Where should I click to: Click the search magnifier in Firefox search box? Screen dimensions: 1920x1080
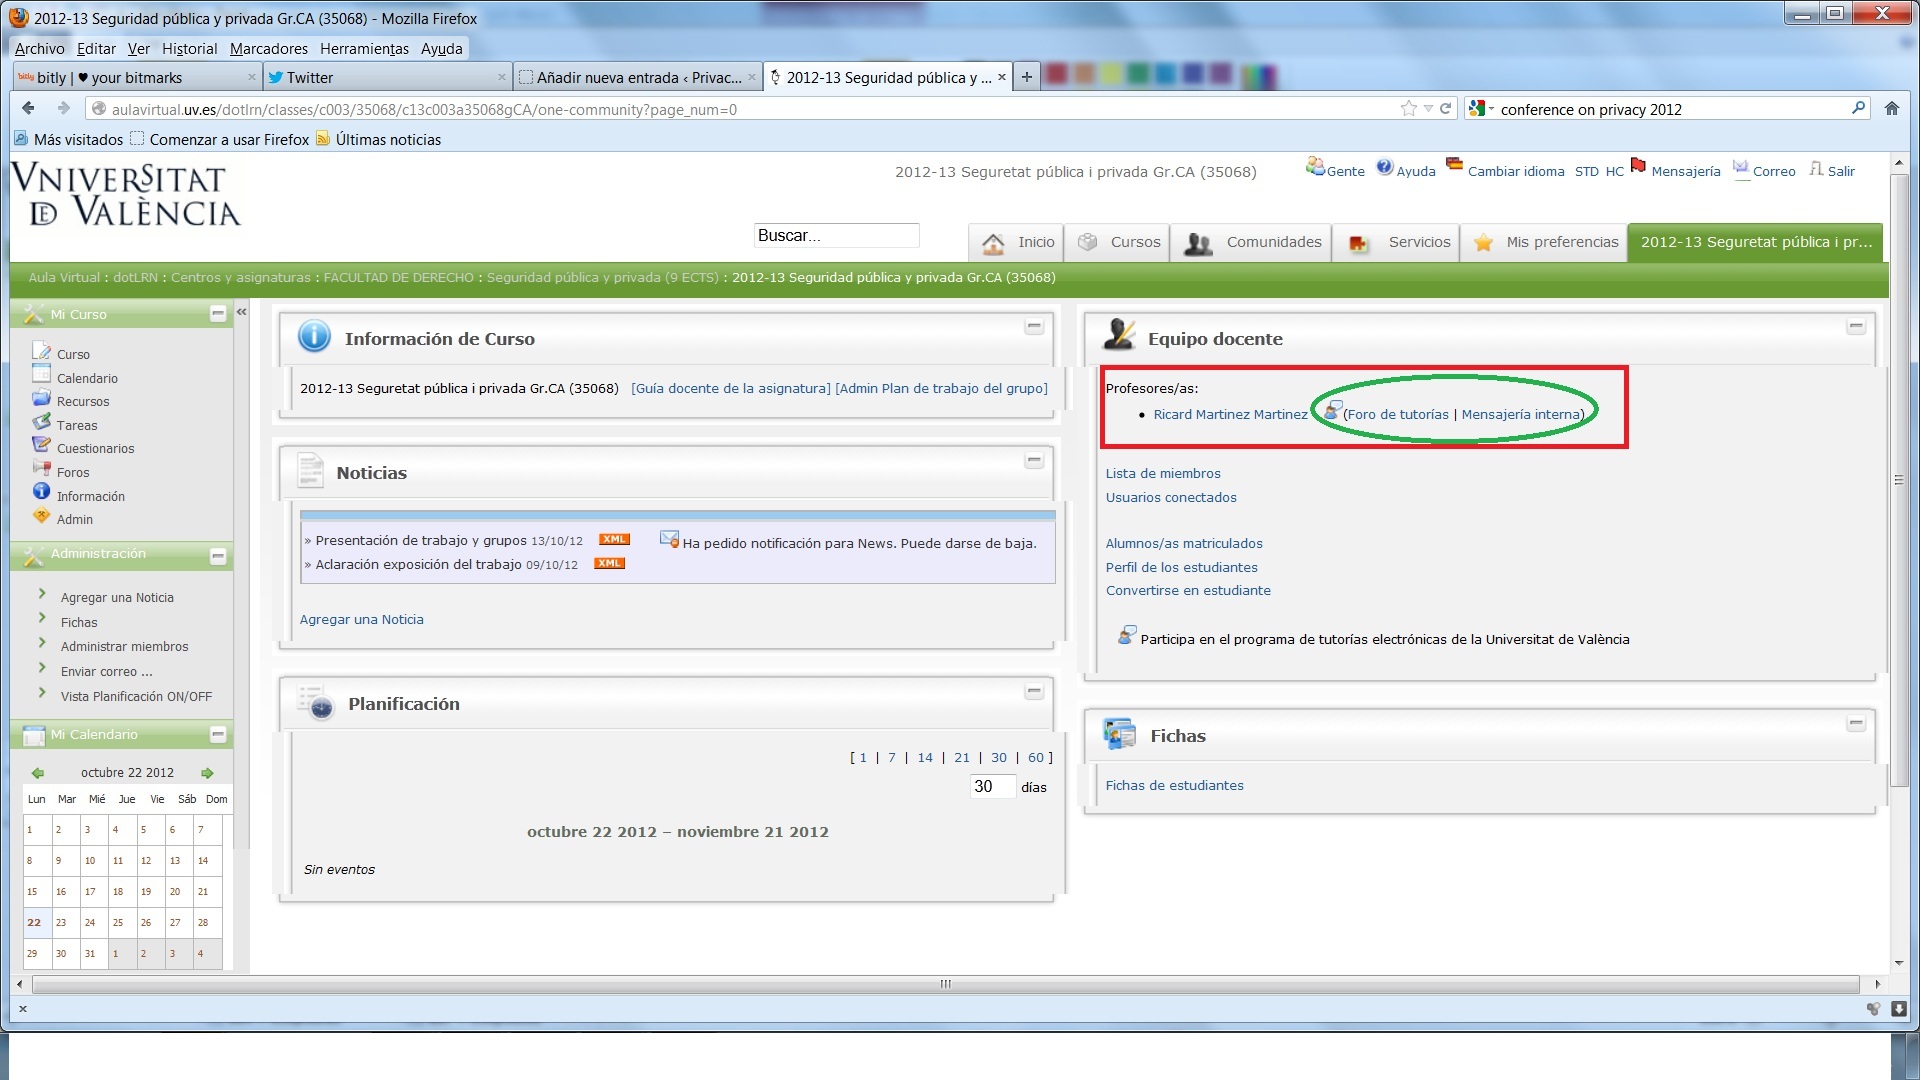(1858, 108)
